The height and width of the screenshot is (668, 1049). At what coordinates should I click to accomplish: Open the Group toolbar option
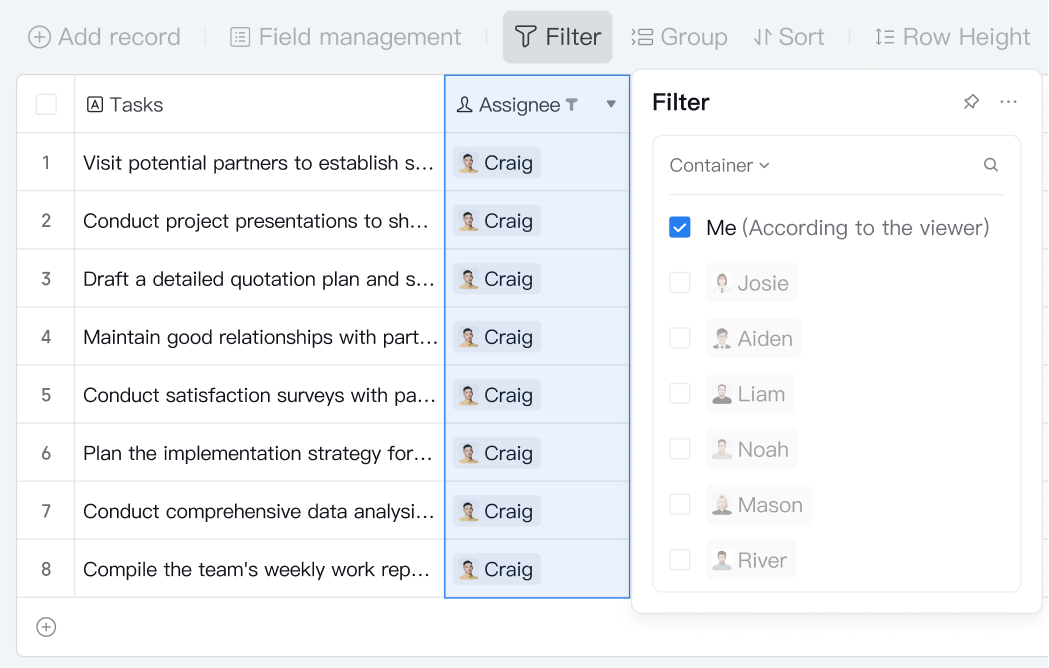[679, 37]
